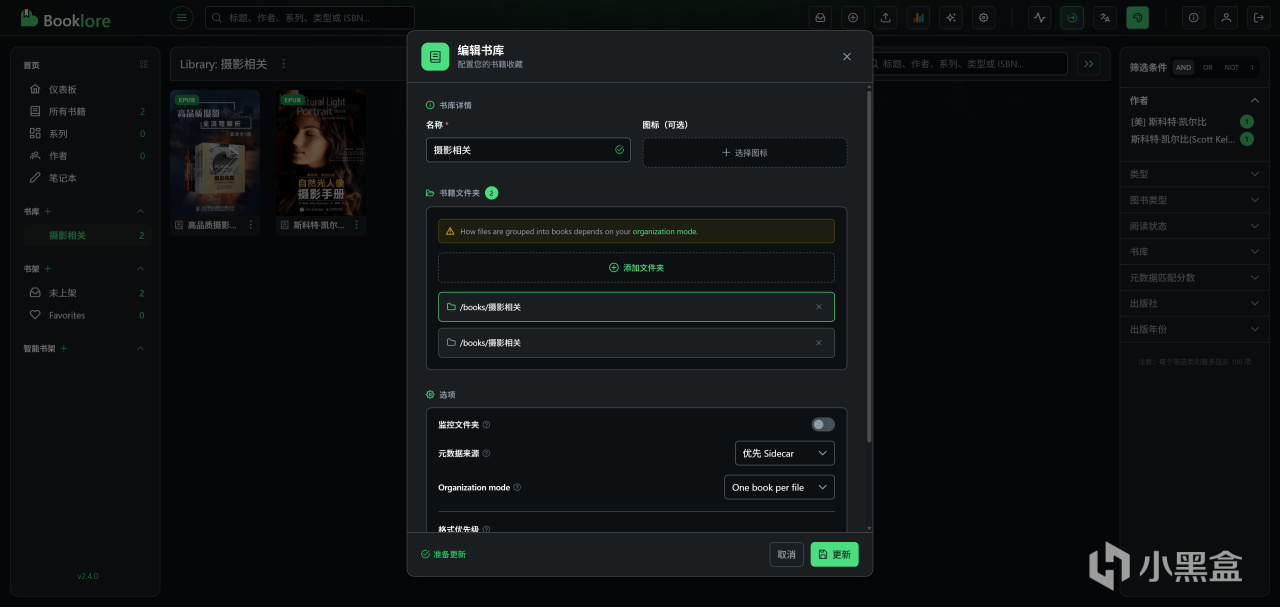1280x607 pixels.
Task: Click the user profile icon
Action: [1227, 17]
